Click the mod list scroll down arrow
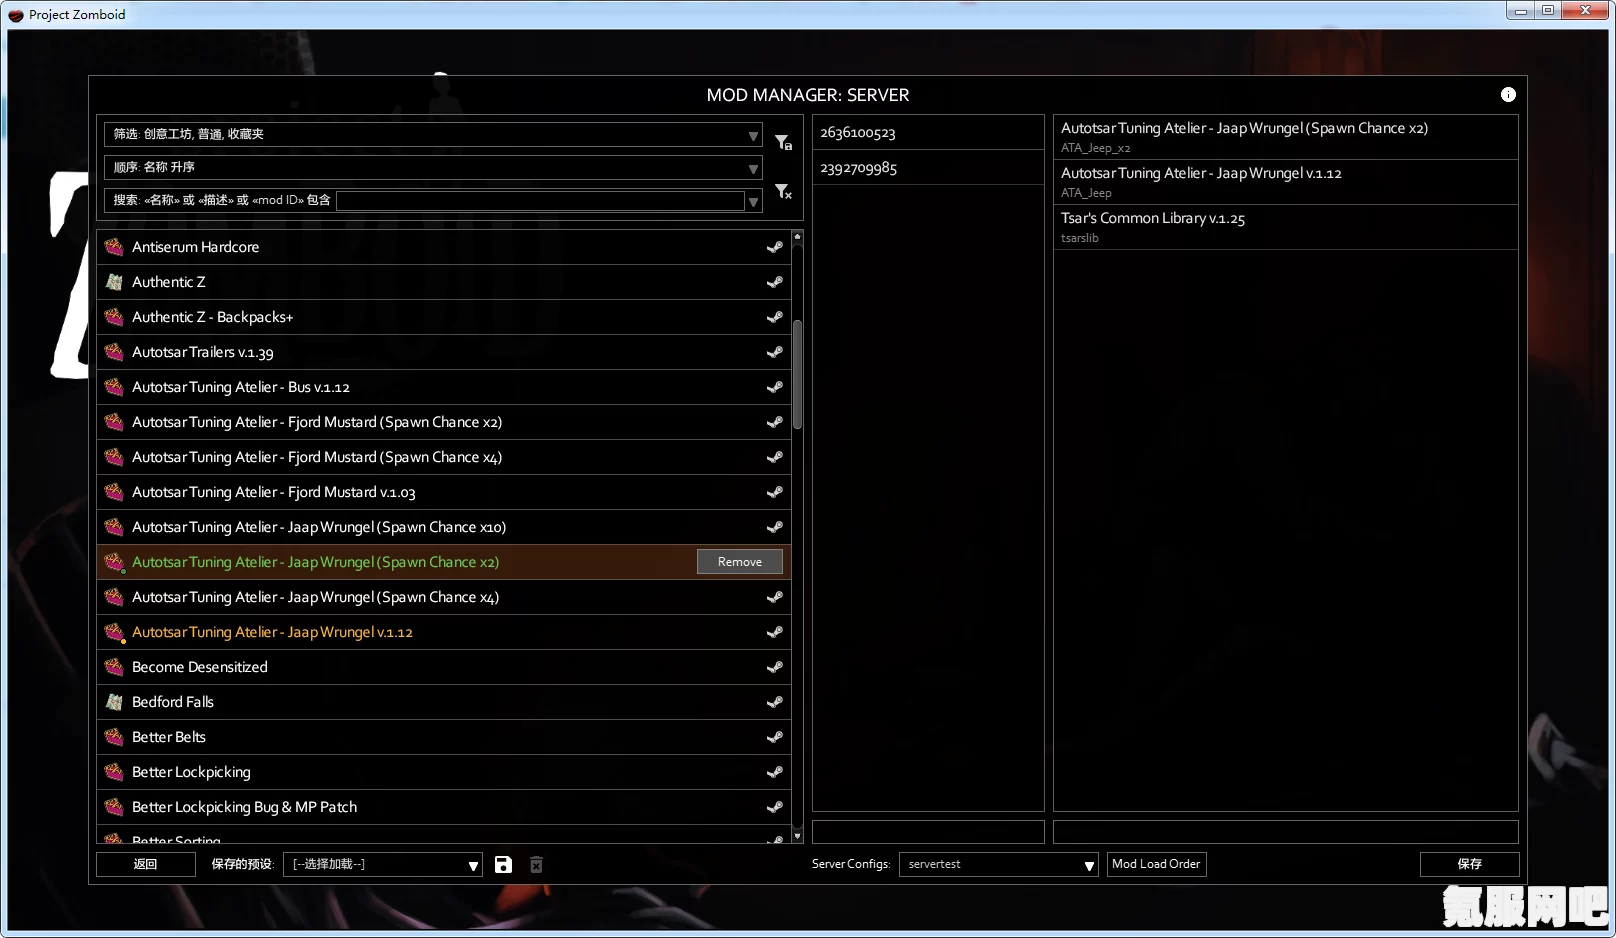The width and height of the screenshot is (1616, 938). [x=797, y=836]
